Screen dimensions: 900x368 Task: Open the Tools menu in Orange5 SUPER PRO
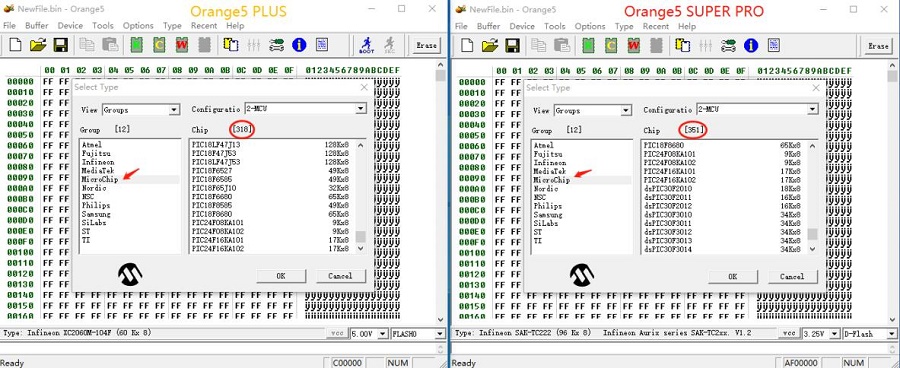click(x=554, y=26)
